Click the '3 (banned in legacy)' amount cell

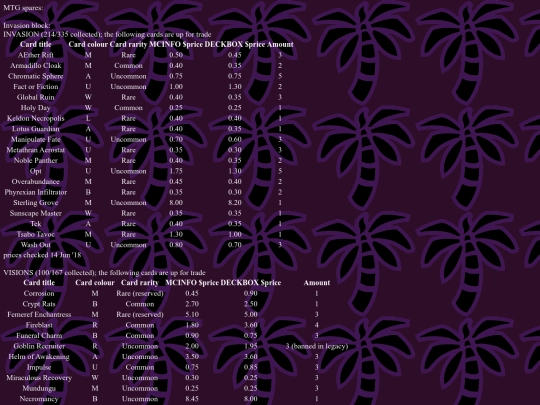317,346
